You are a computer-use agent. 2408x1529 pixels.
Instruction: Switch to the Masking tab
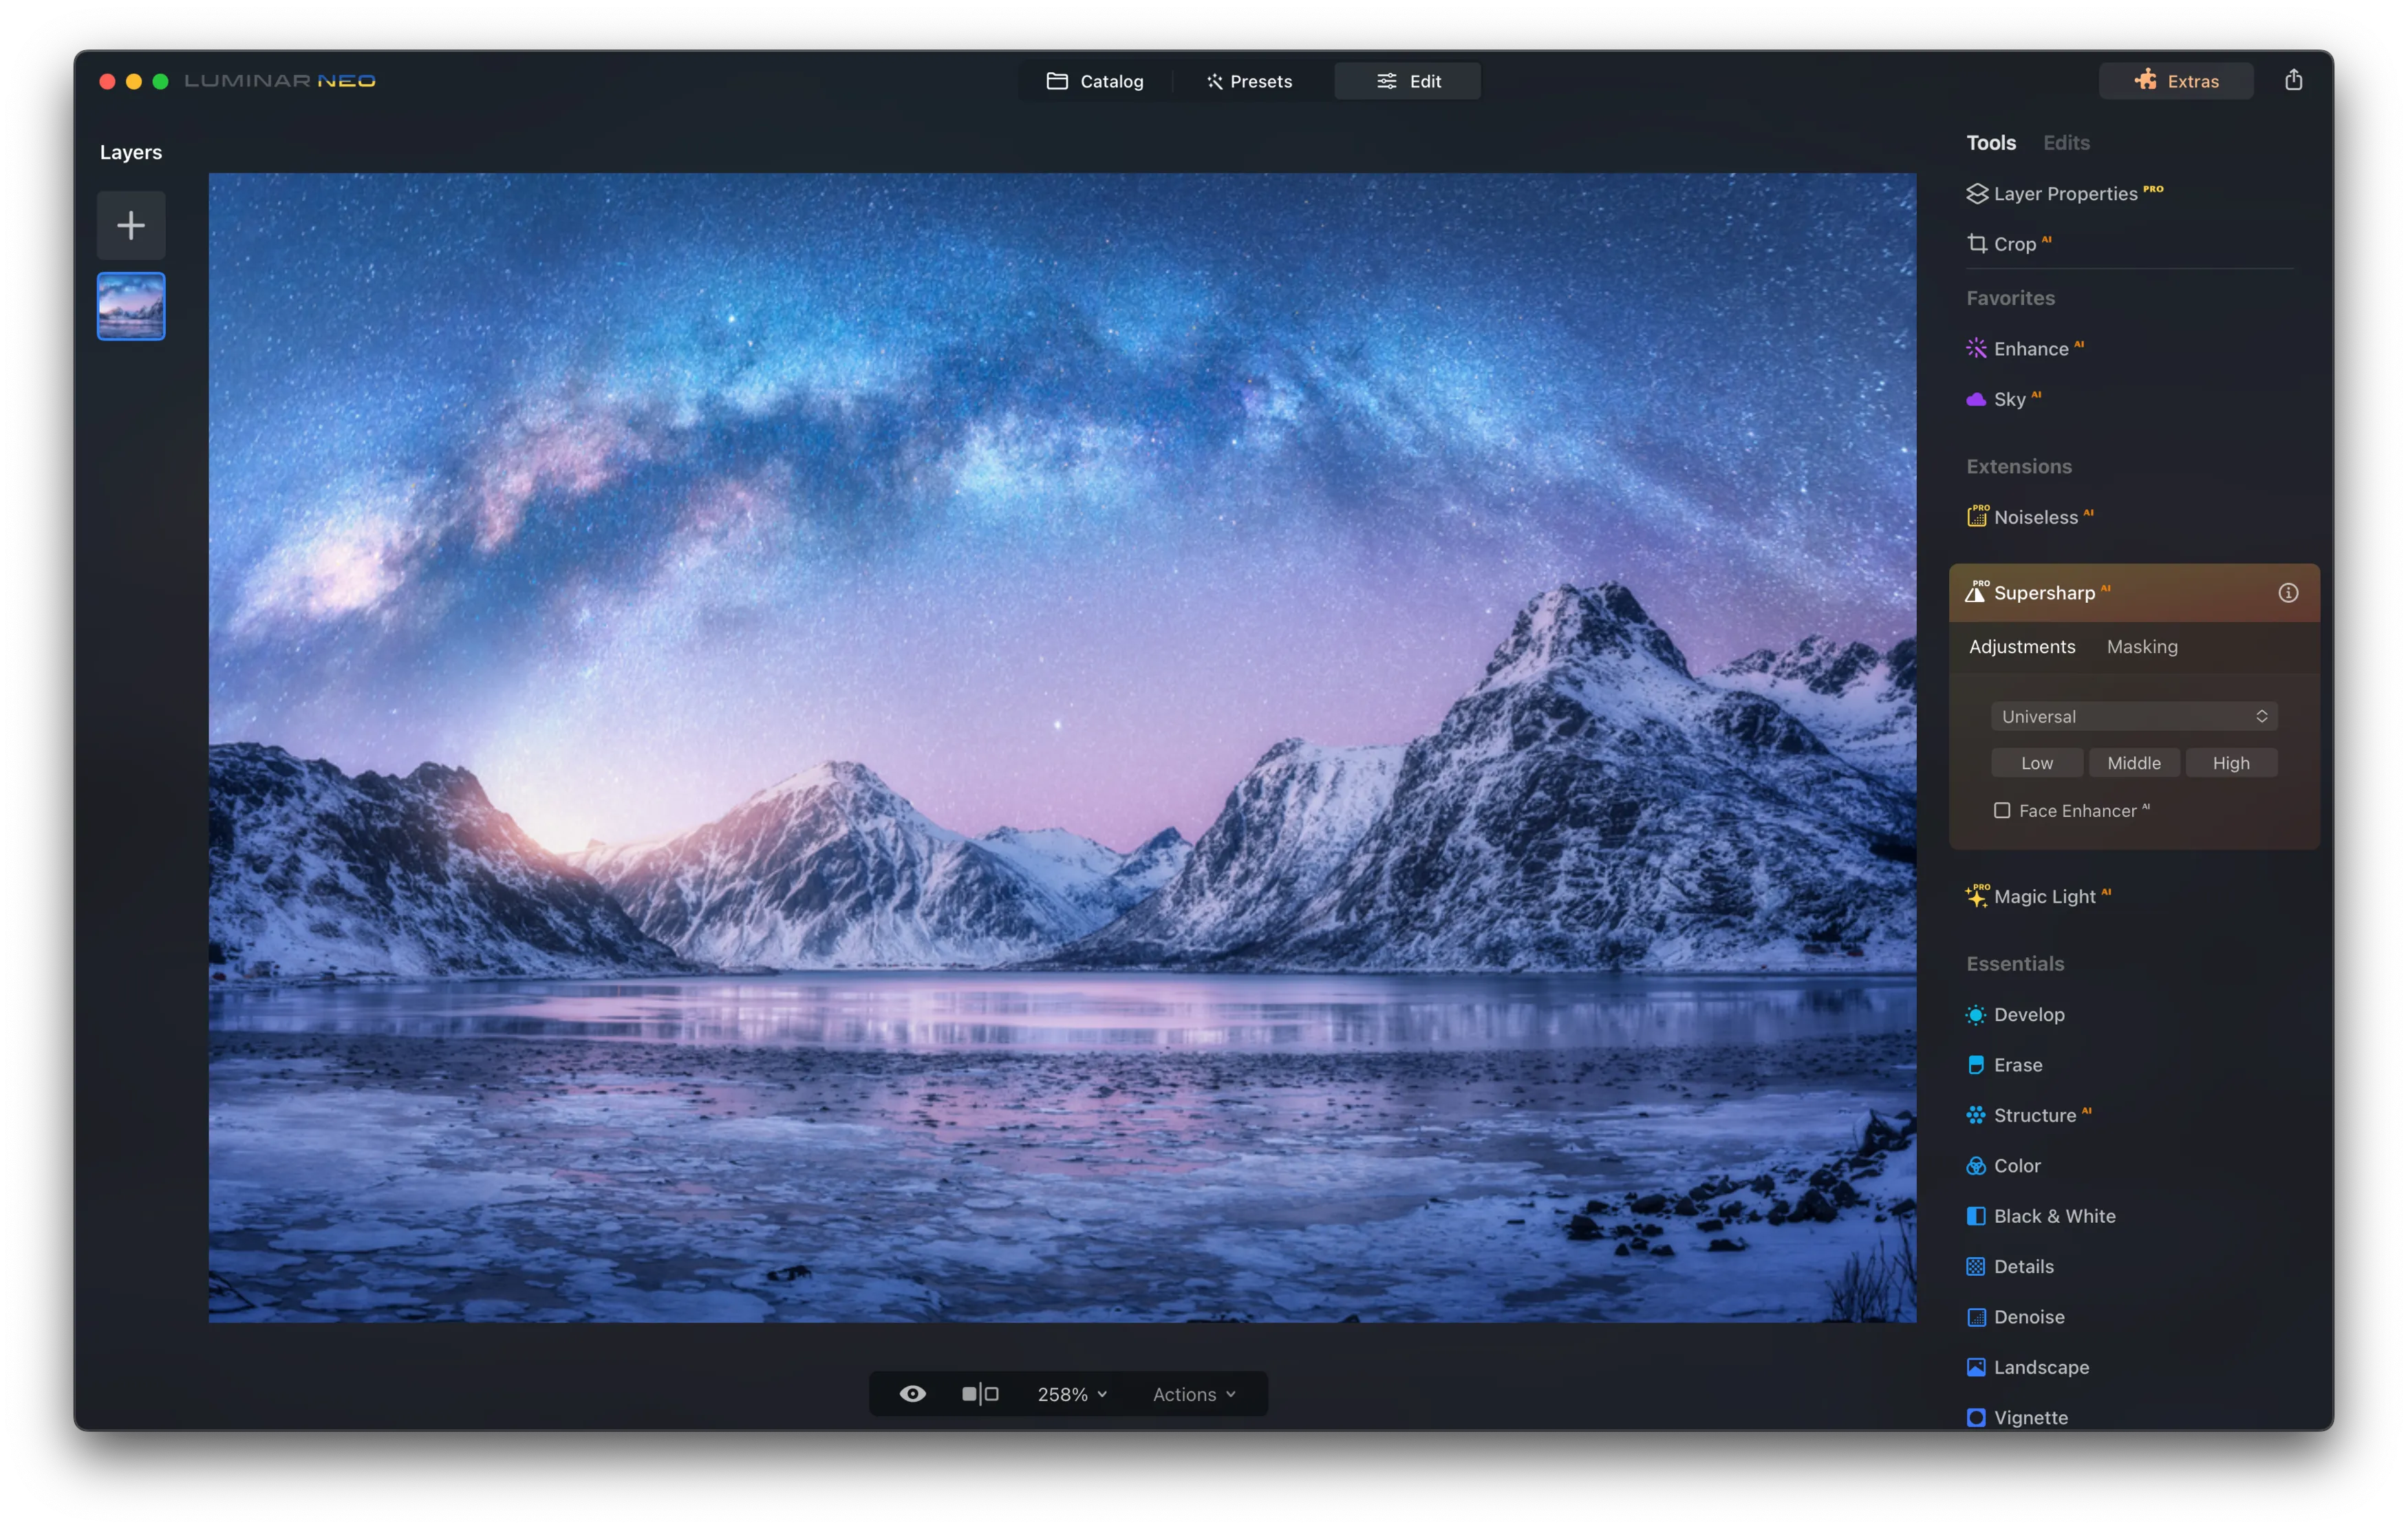[x=2141, y=647]
